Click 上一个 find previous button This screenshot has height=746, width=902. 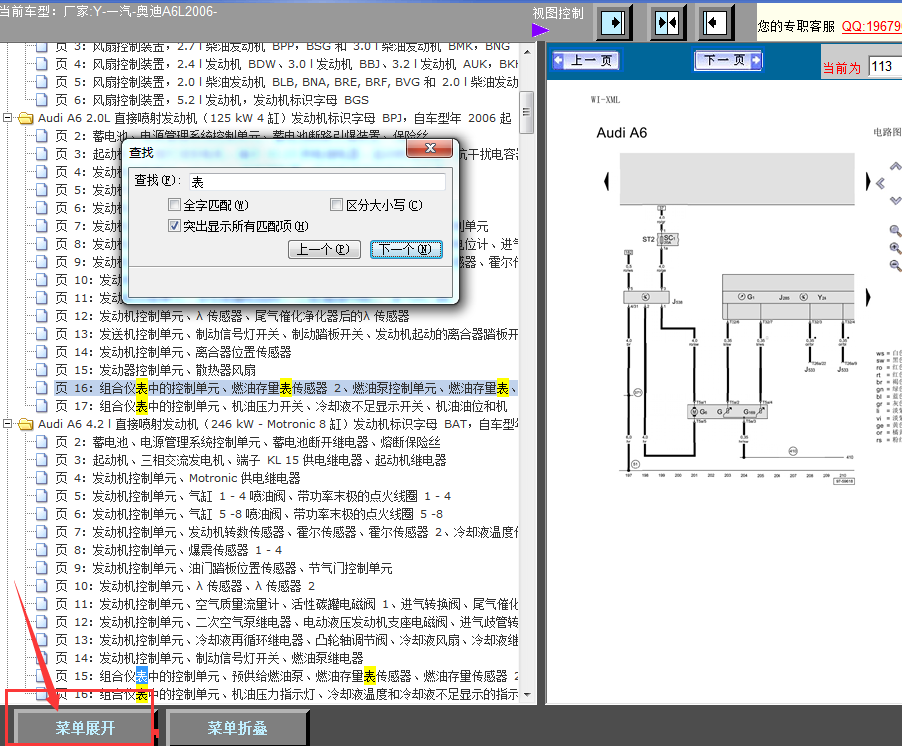[324, 249]
